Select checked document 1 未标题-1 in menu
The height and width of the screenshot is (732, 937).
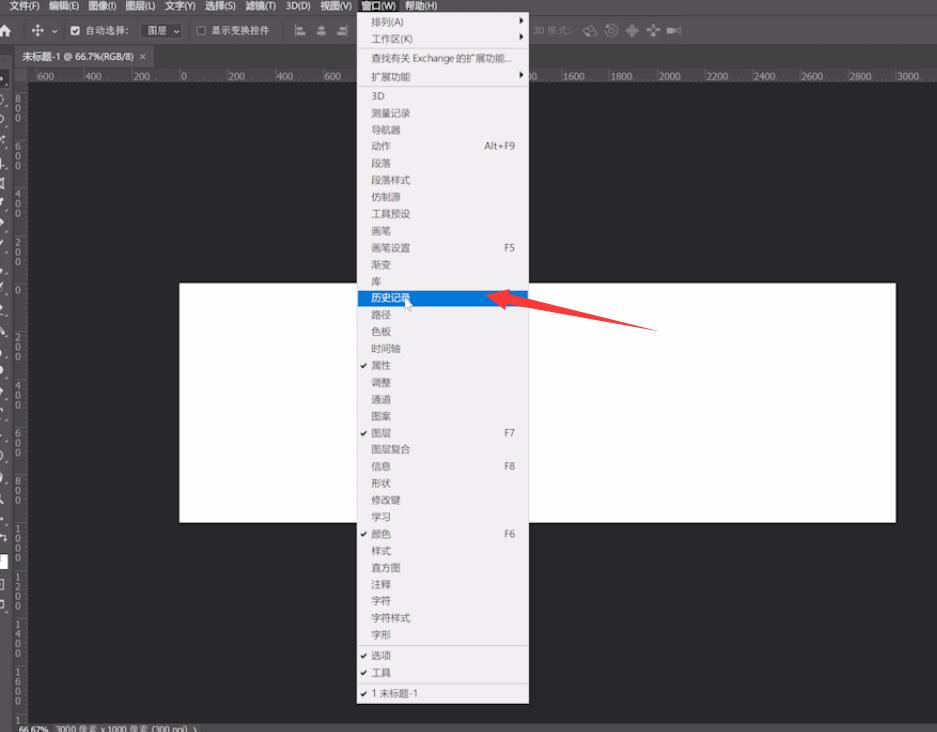tap(442, 693)
